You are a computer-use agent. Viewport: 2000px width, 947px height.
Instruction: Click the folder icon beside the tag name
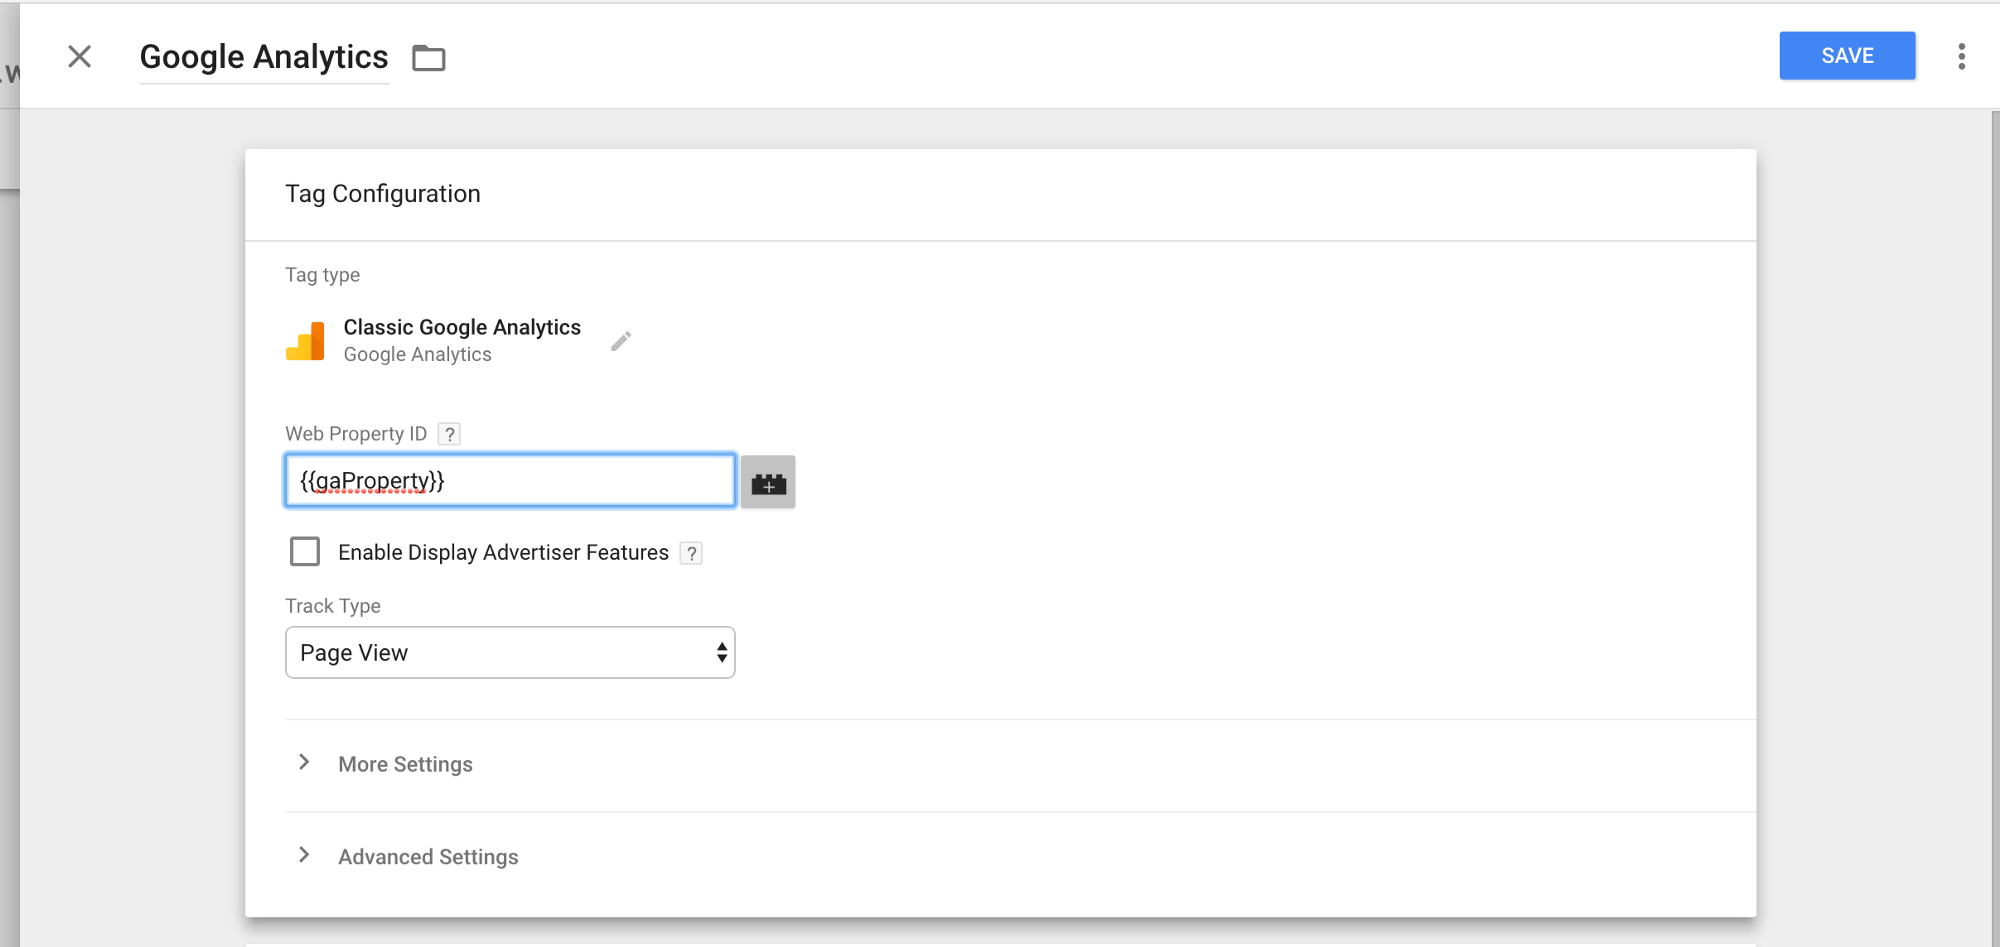tap(429, 58)
